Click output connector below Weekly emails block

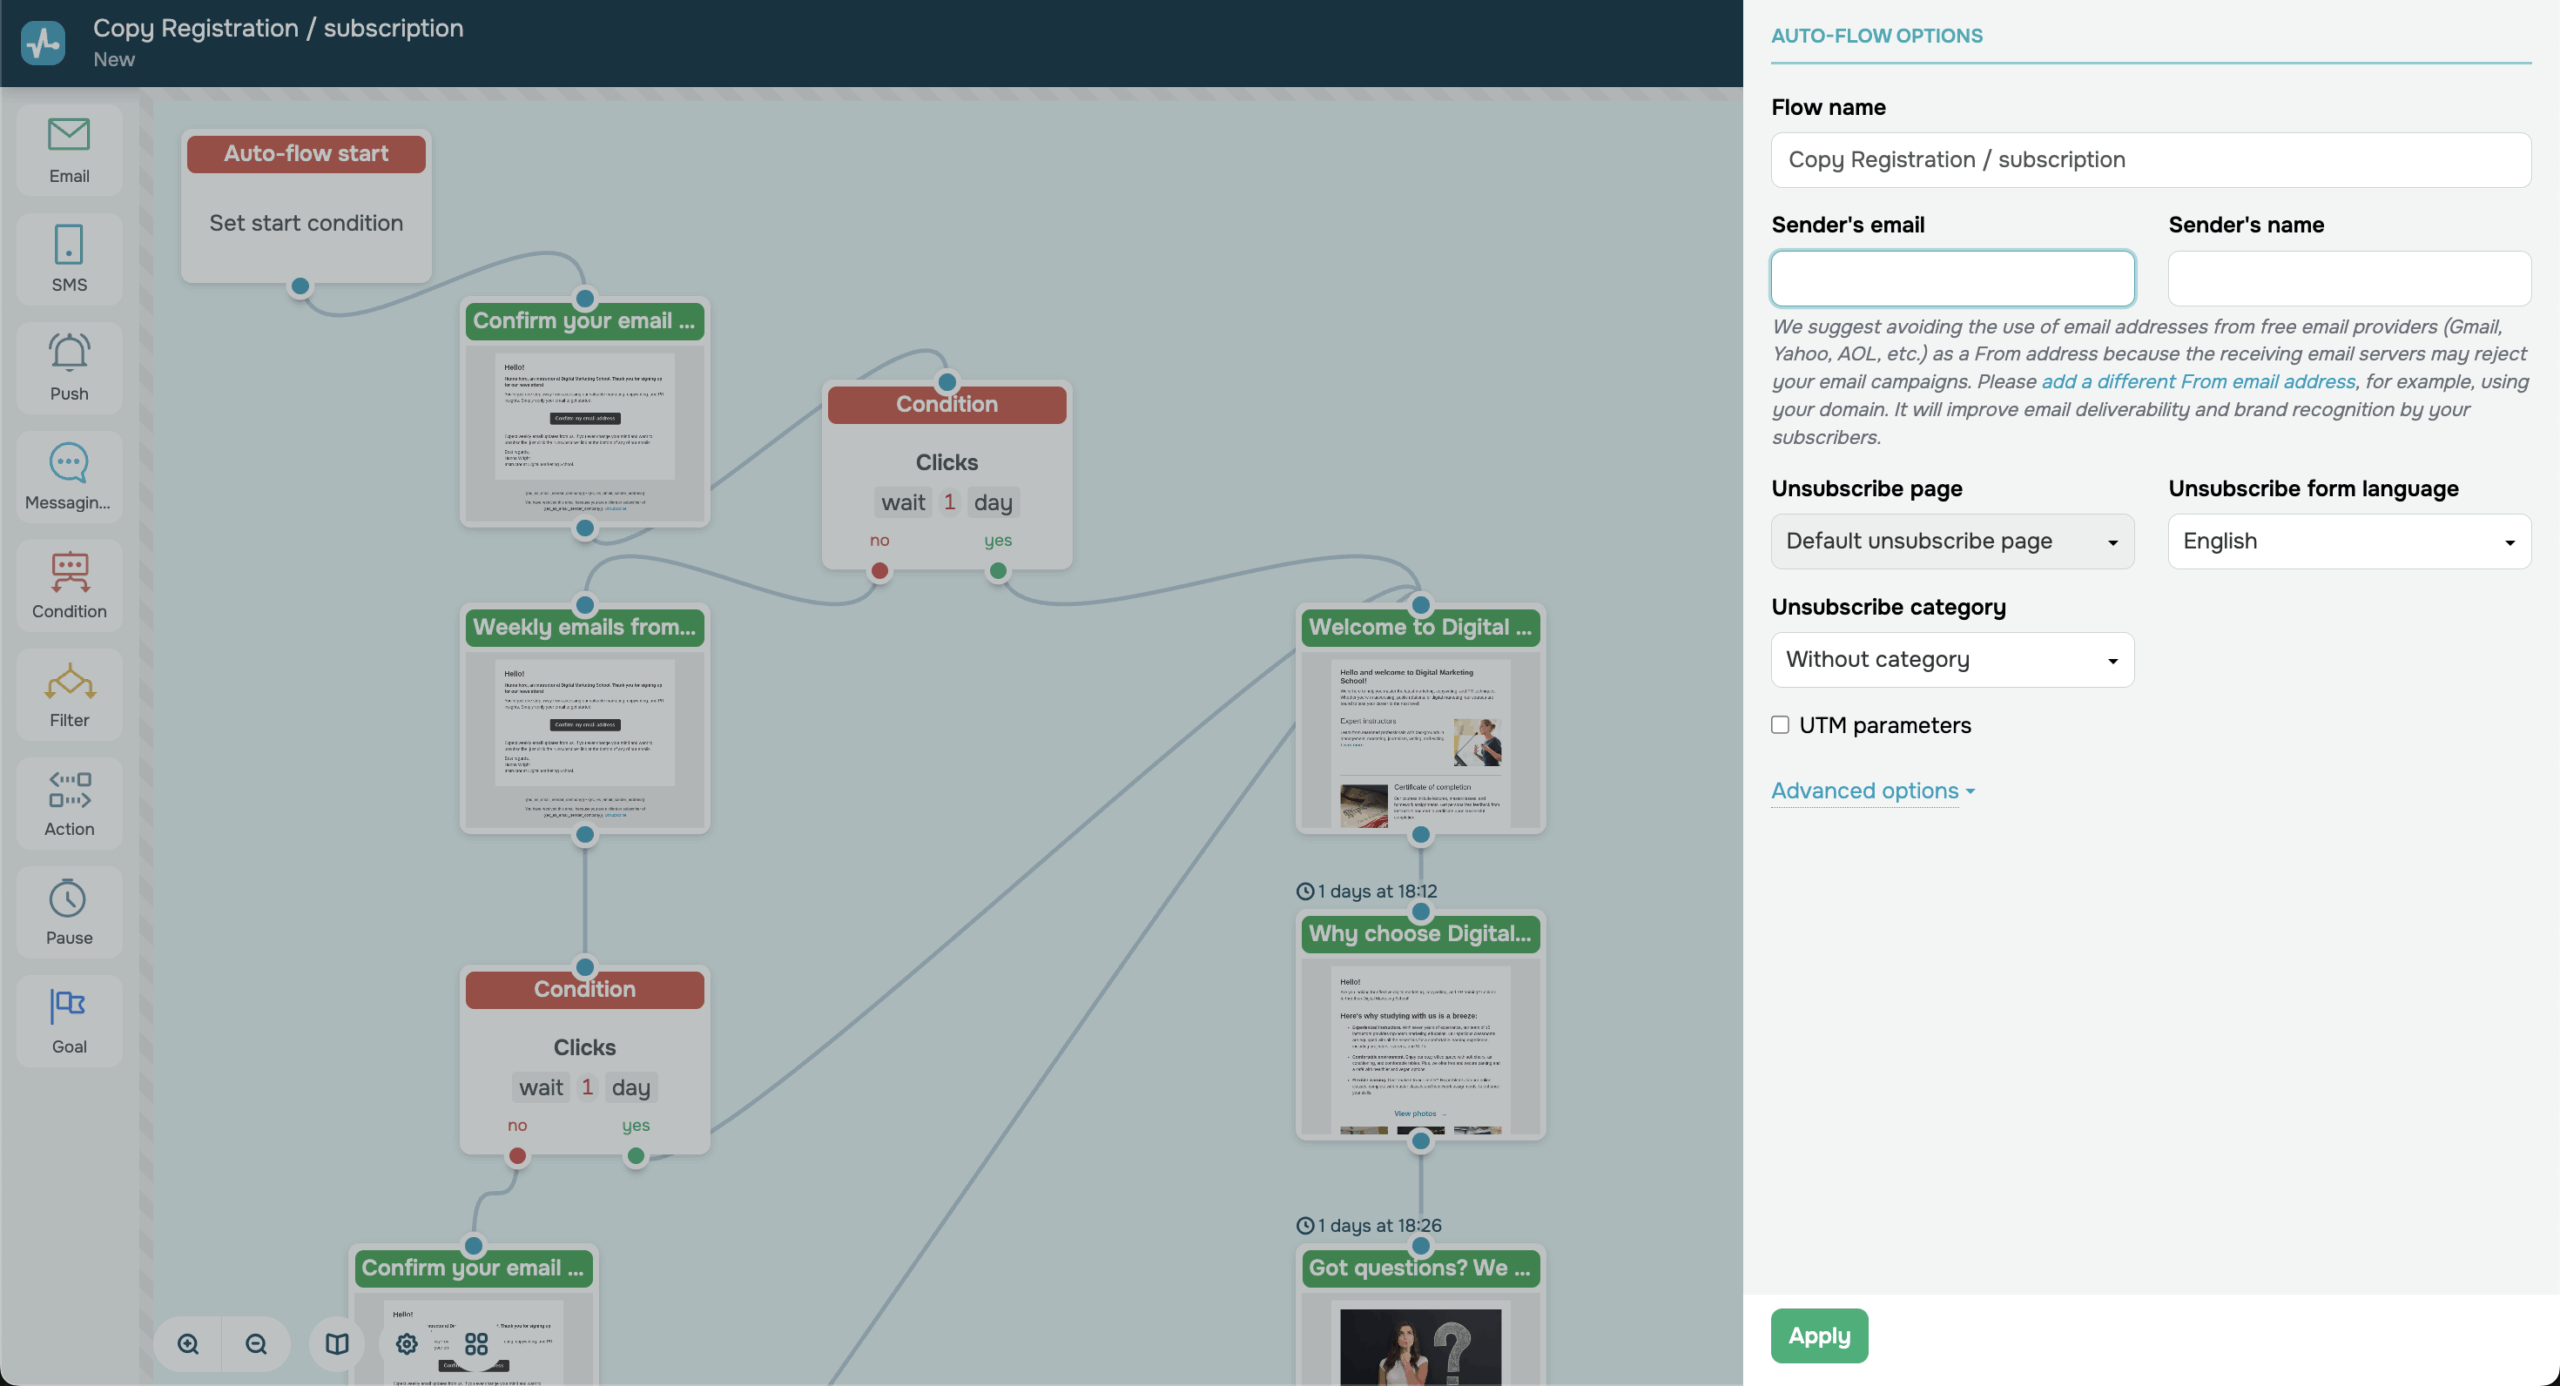[585, 835]
